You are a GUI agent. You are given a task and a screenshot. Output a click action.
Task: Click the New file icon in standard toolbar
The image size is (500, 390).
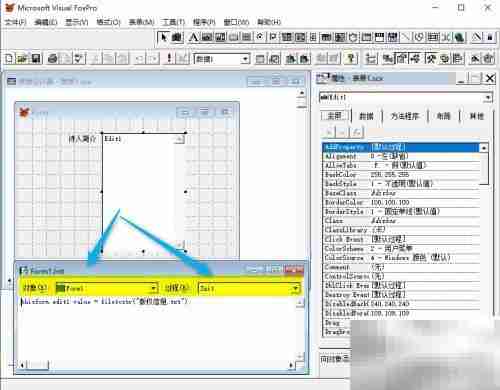pos(10,59)
